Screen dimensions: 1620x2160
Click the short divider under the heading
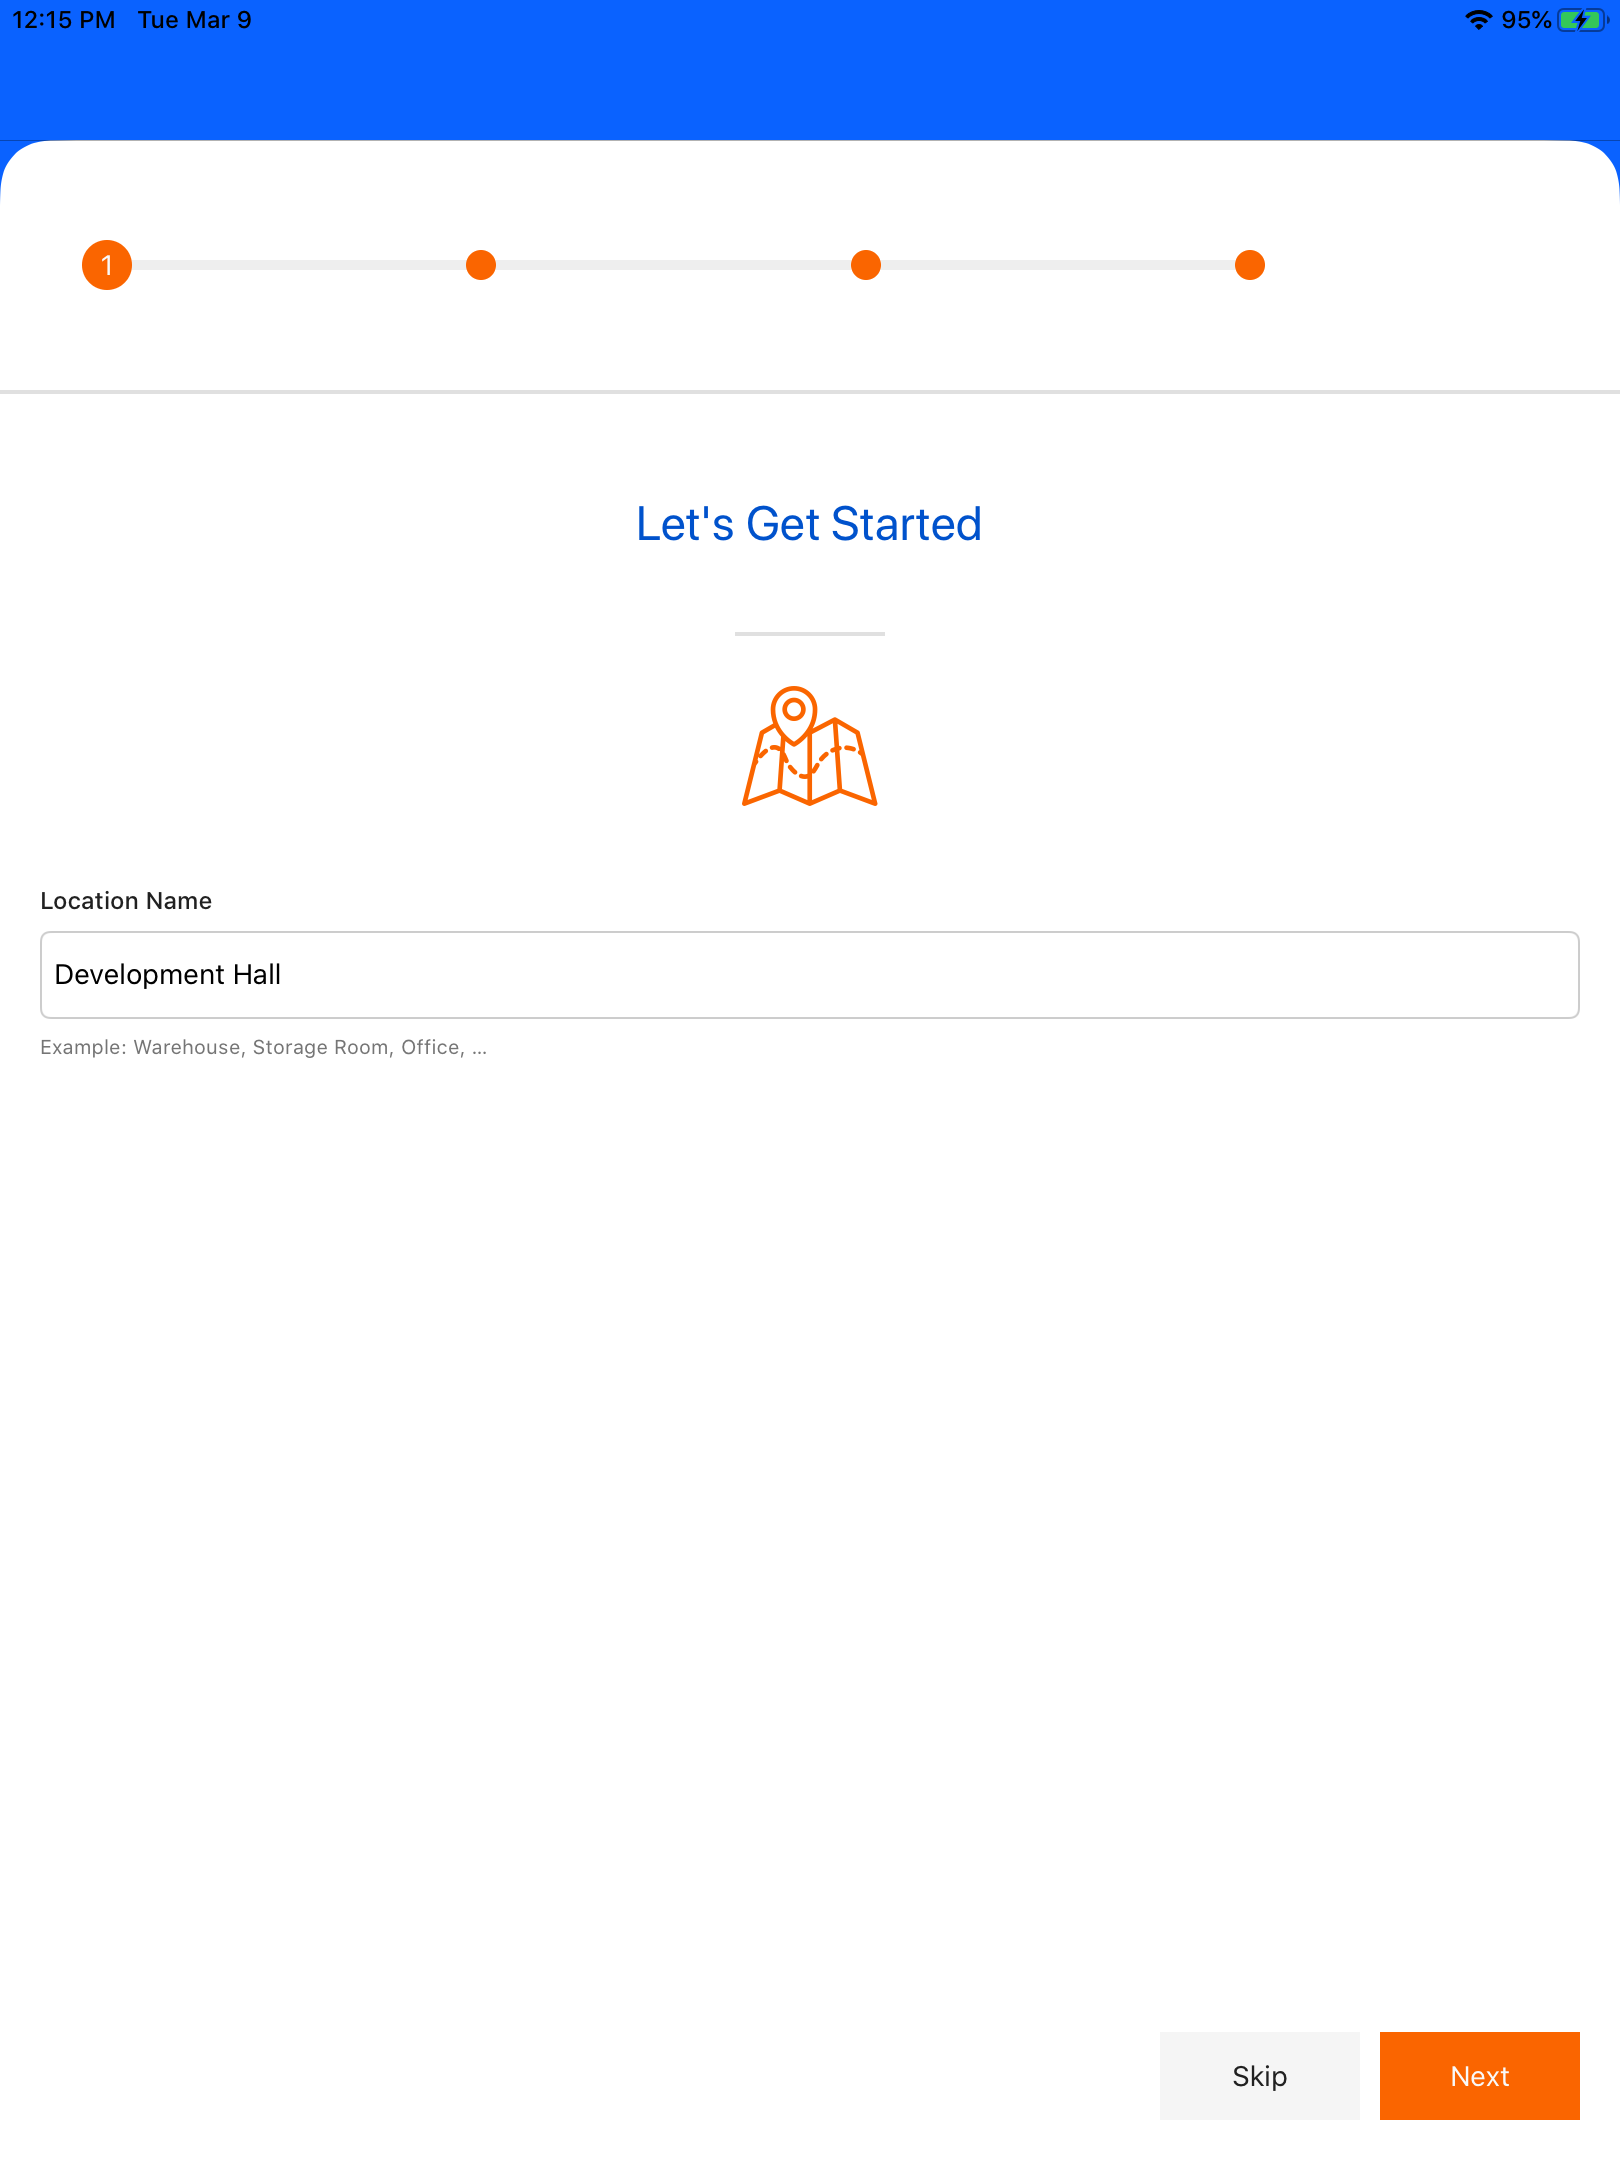810,633
